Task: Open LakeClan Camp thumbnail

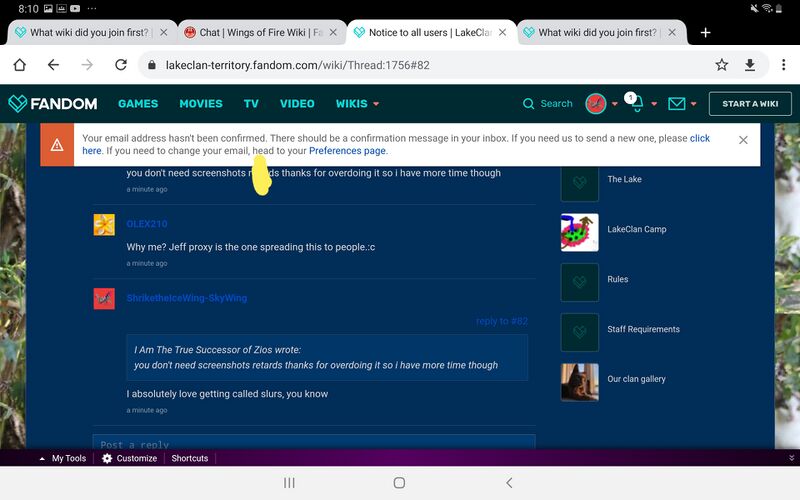Action: coord(580,230)
